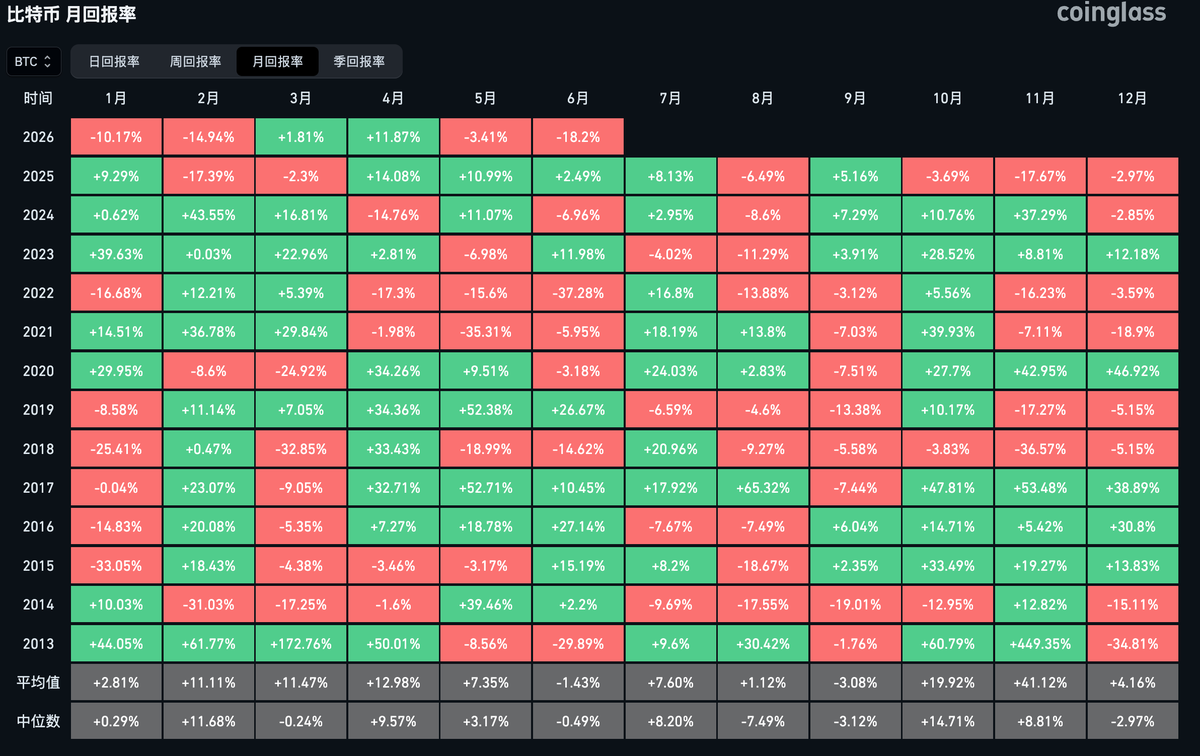Viewport: 1200px width, 756px height.
Task: Click the 时间 column header
Action: [38, 99]
